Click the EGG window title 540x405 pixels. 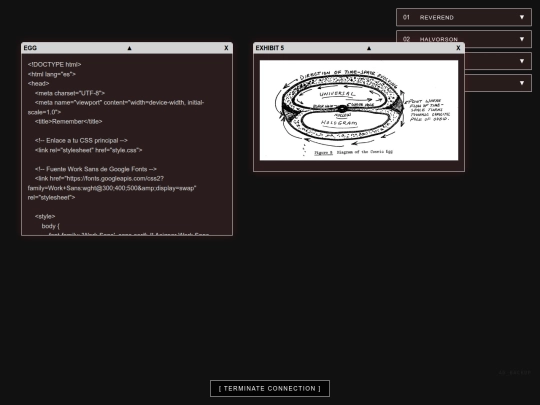click(30, 48)
